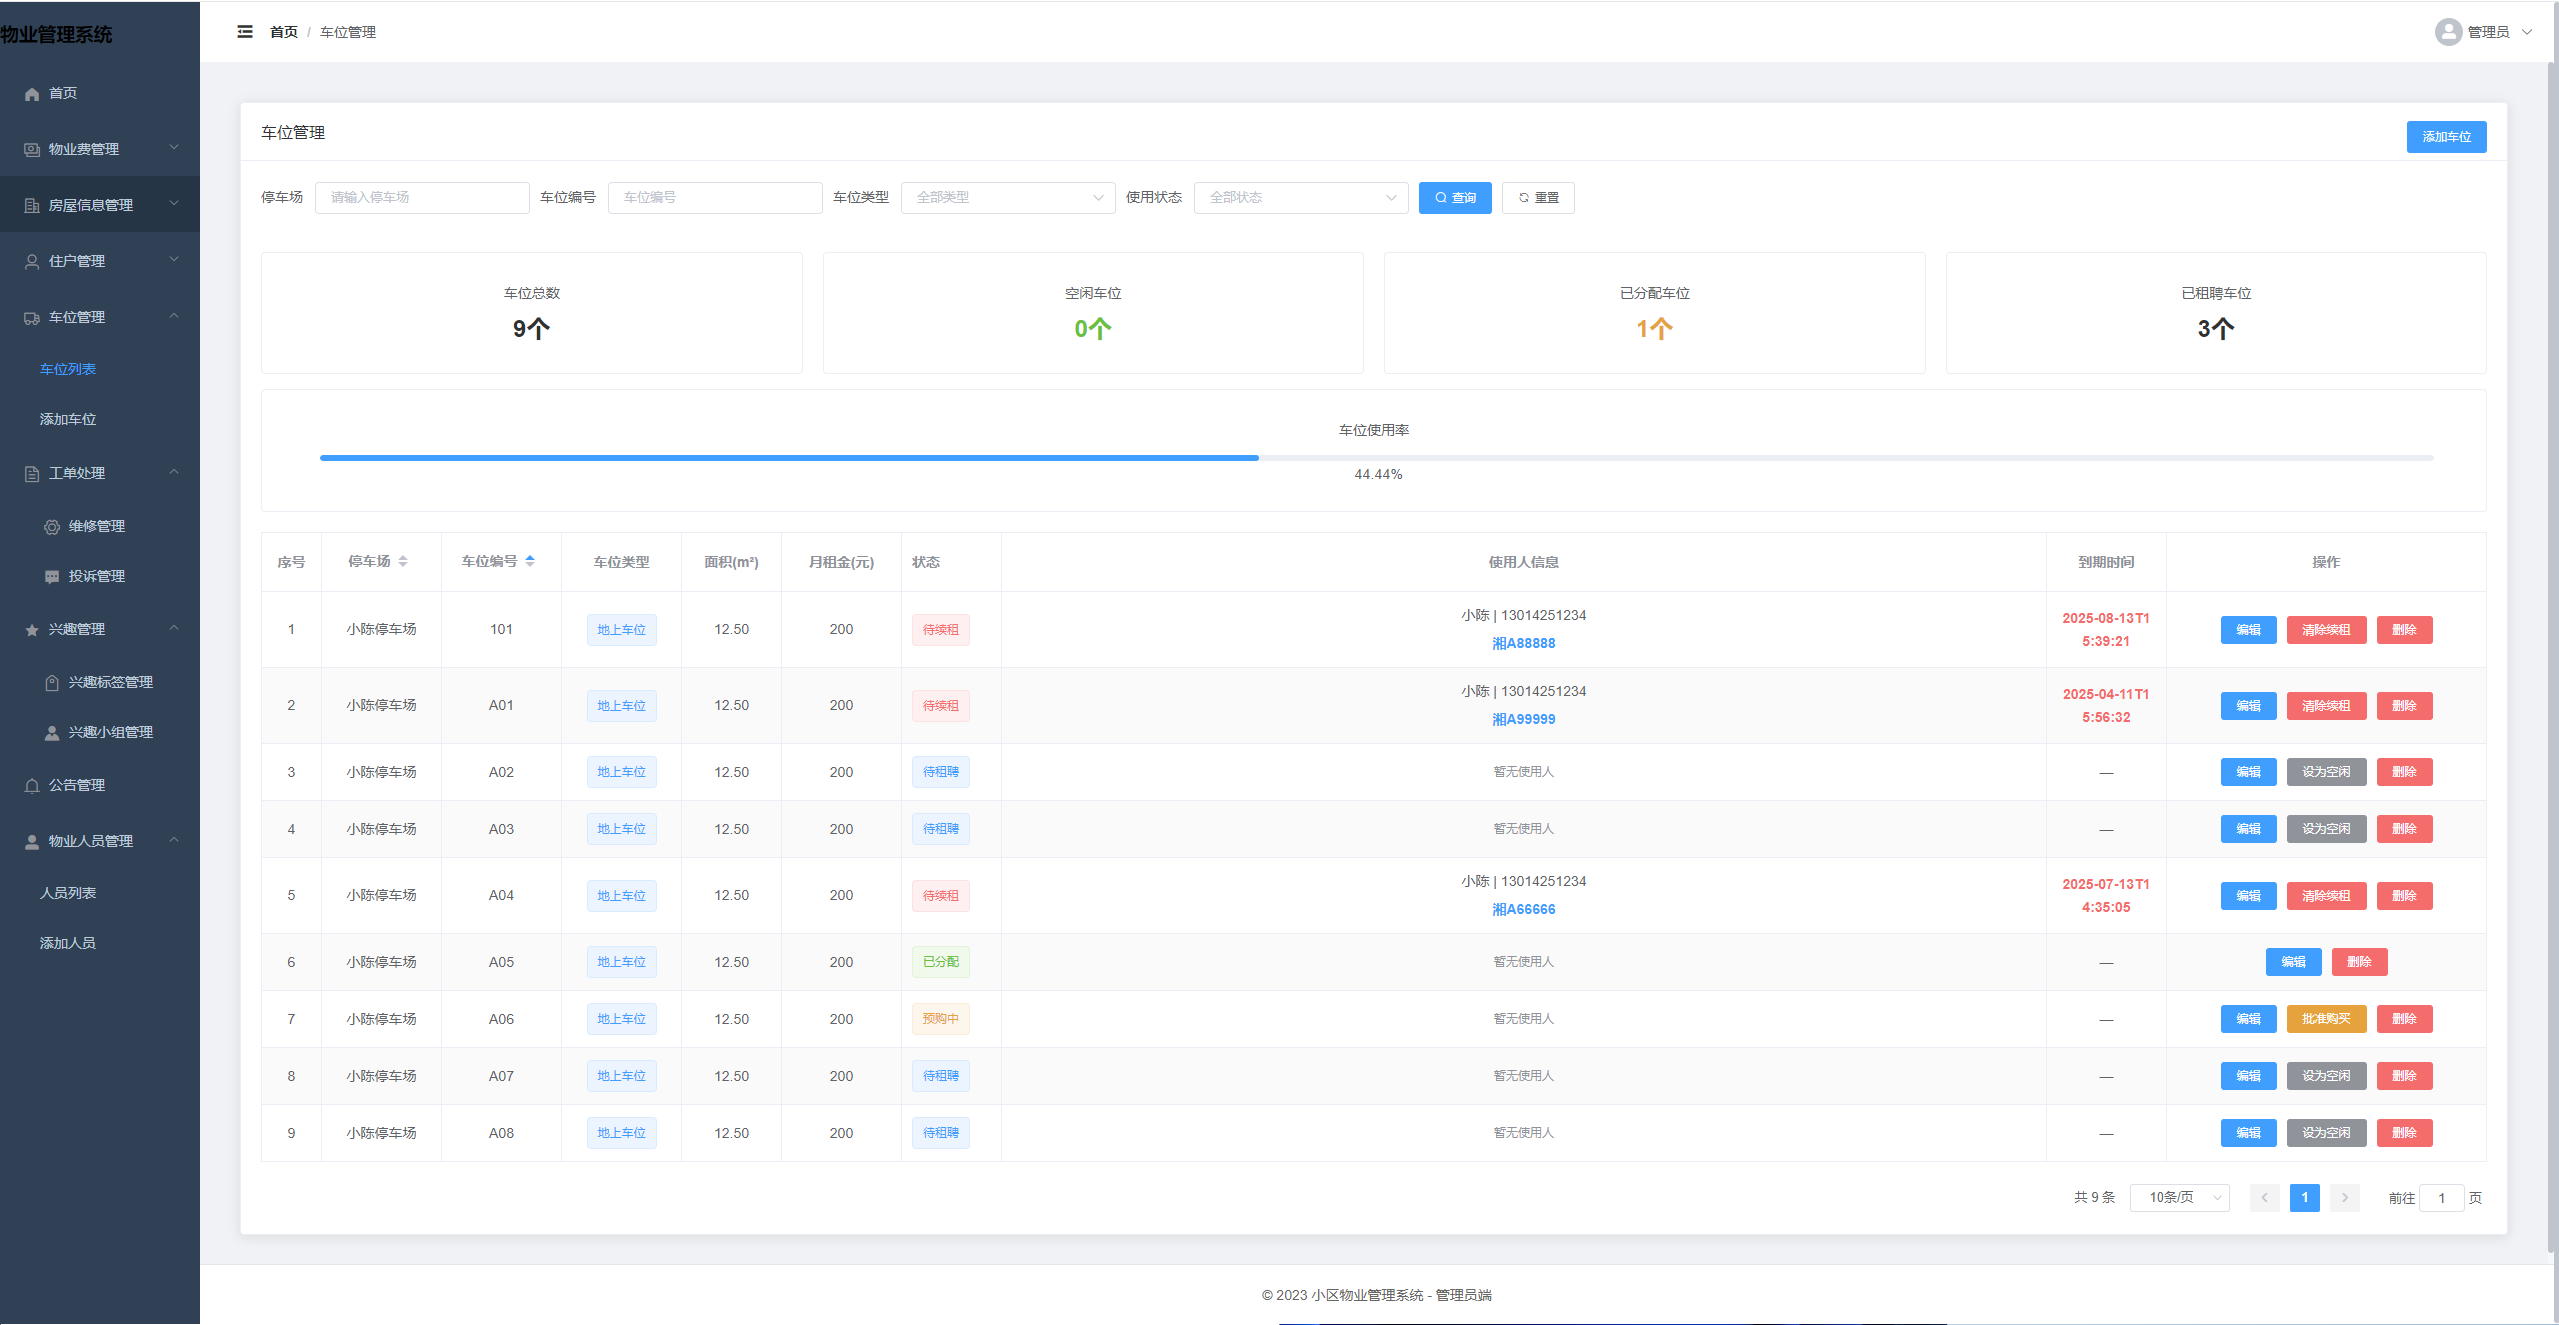This screenshot has height=1325, width=2559.
Task: Open the 10条/页 page size dropdown
Action: tap(2179, 1198)
